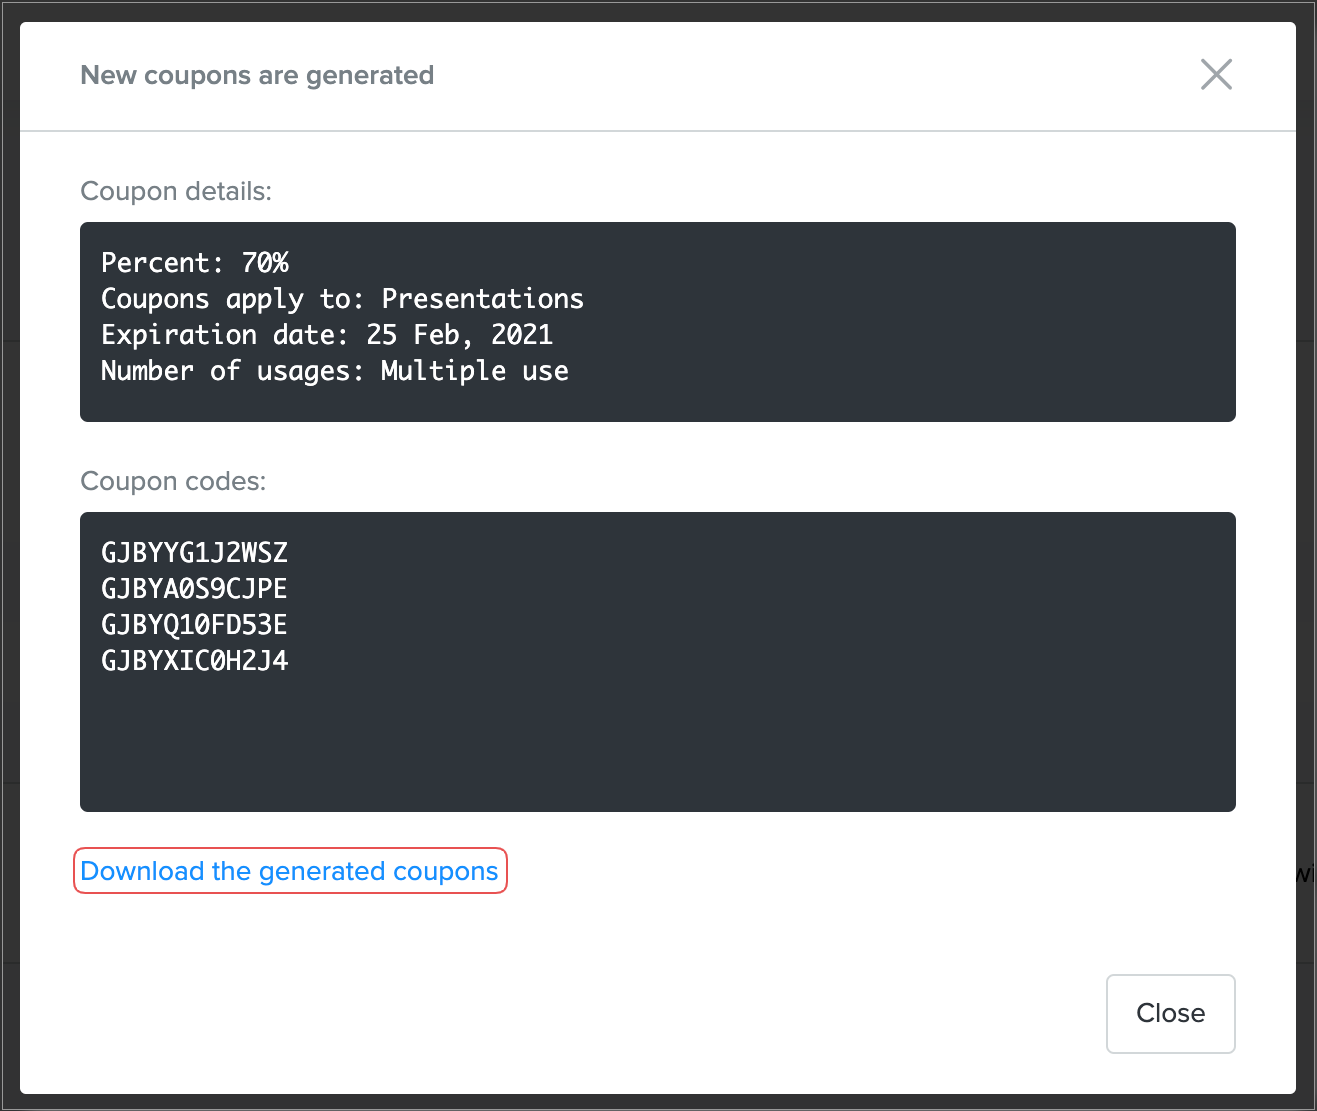Select coupon code GJBYA0S9CJPE

pos(194,589)
